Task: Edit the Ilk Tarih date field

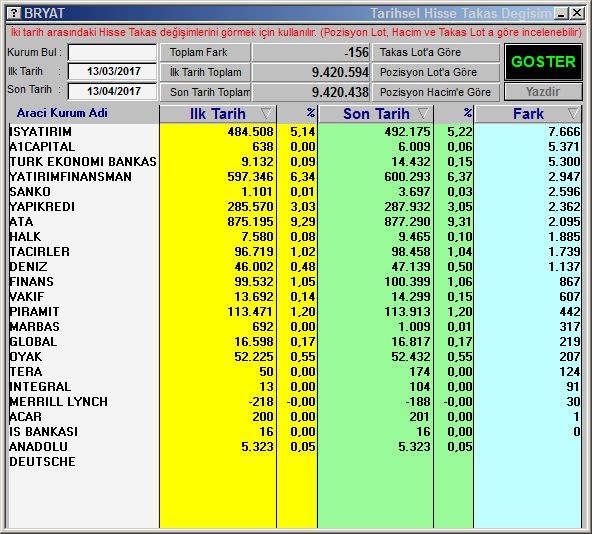Action: click(113, 71)
